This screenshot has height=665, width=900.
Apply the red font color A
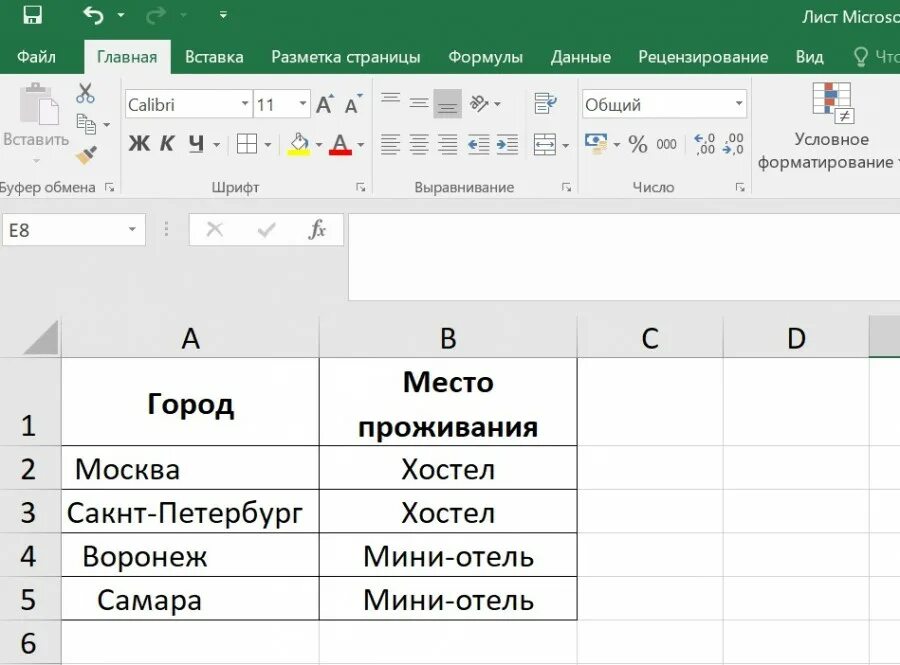(340, 145)
